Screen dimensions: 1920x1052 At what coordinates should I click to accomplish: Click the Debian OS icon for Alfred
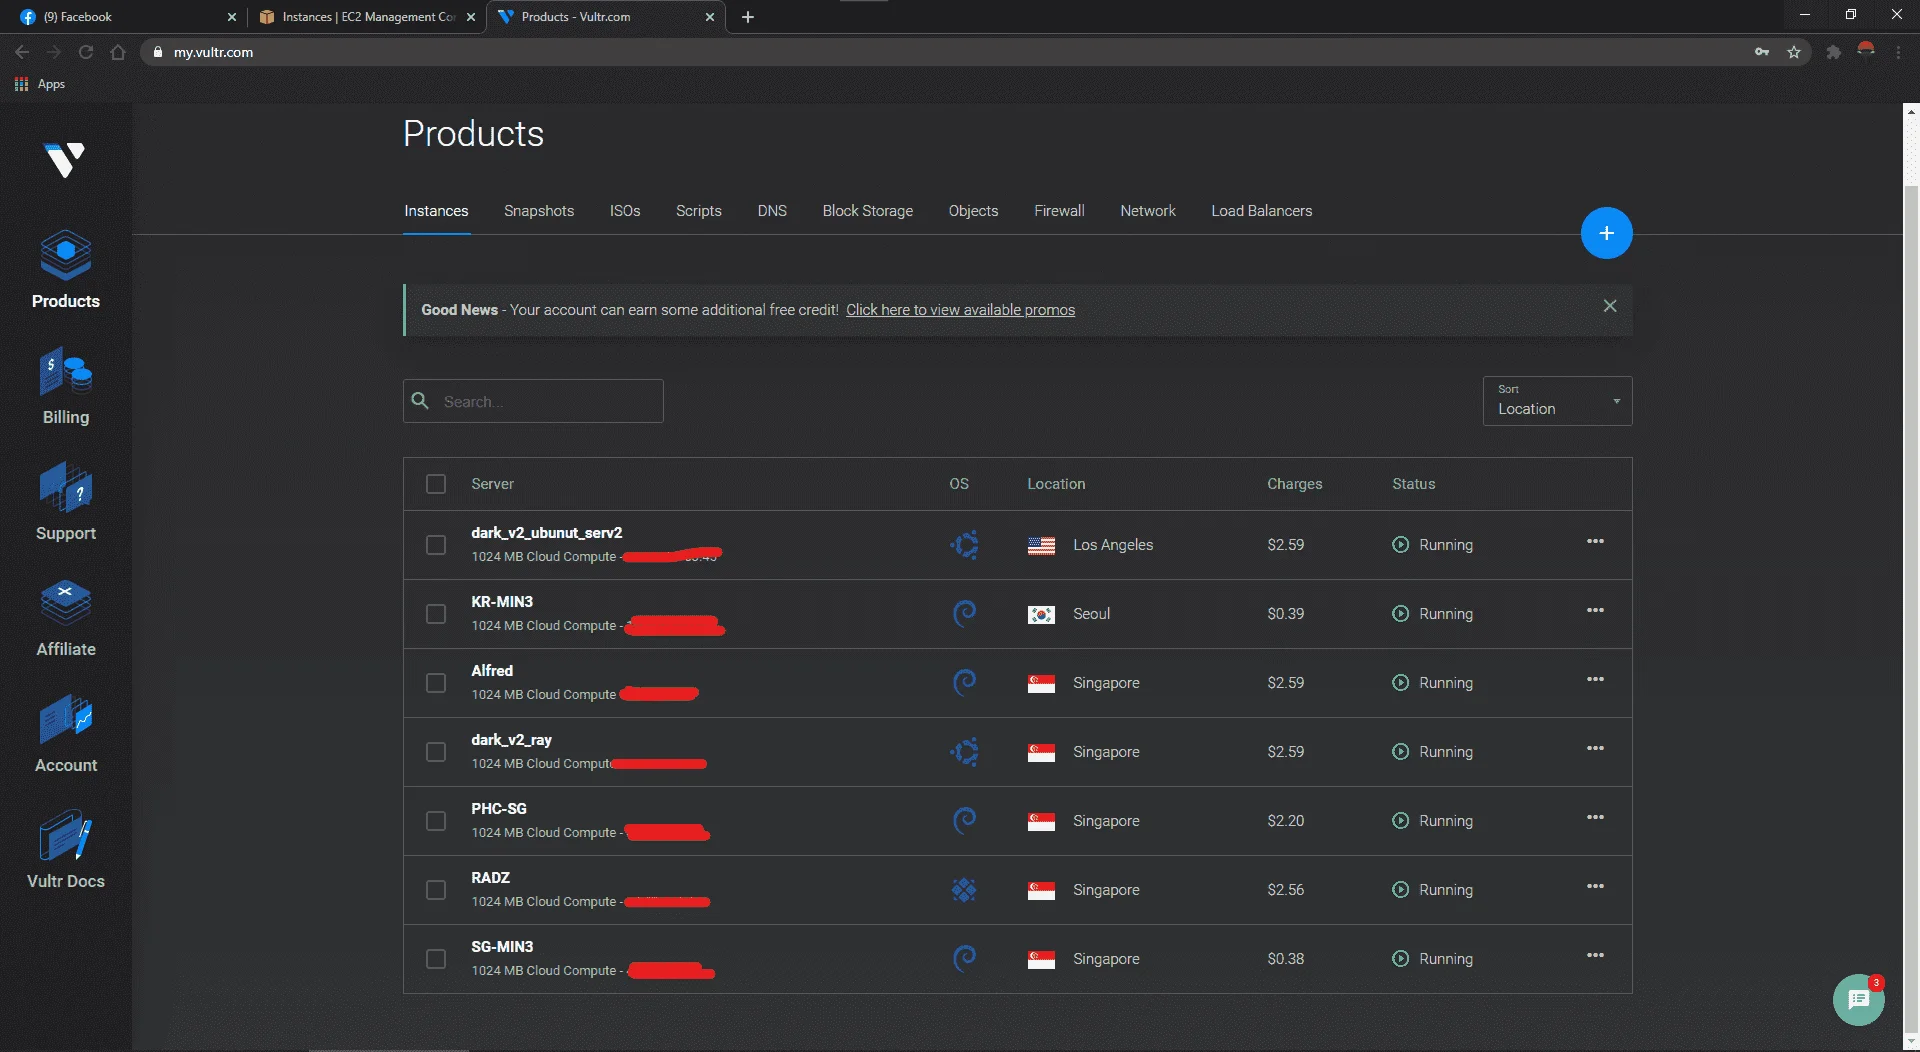(x=964, y=683)
